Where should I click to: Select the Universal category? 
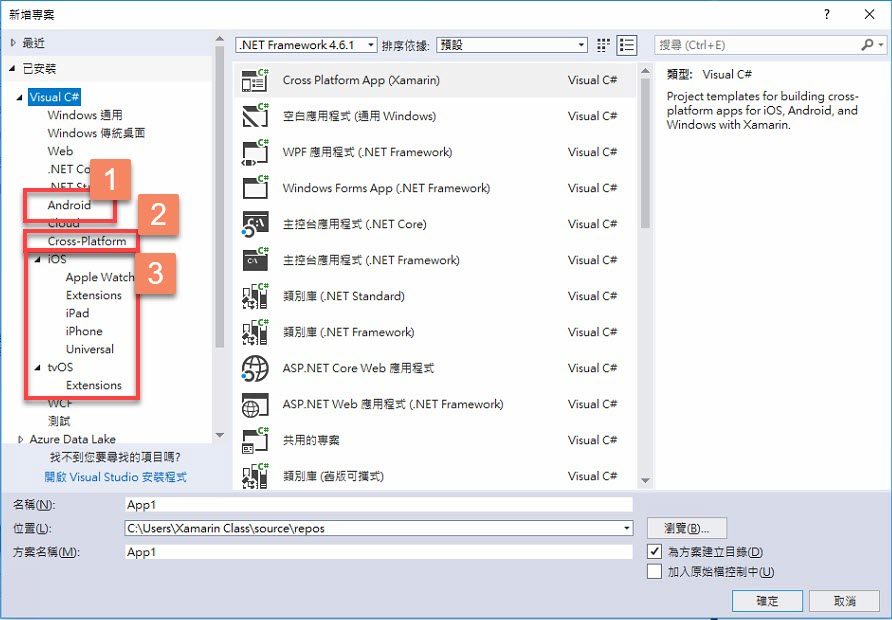point(90,349)
